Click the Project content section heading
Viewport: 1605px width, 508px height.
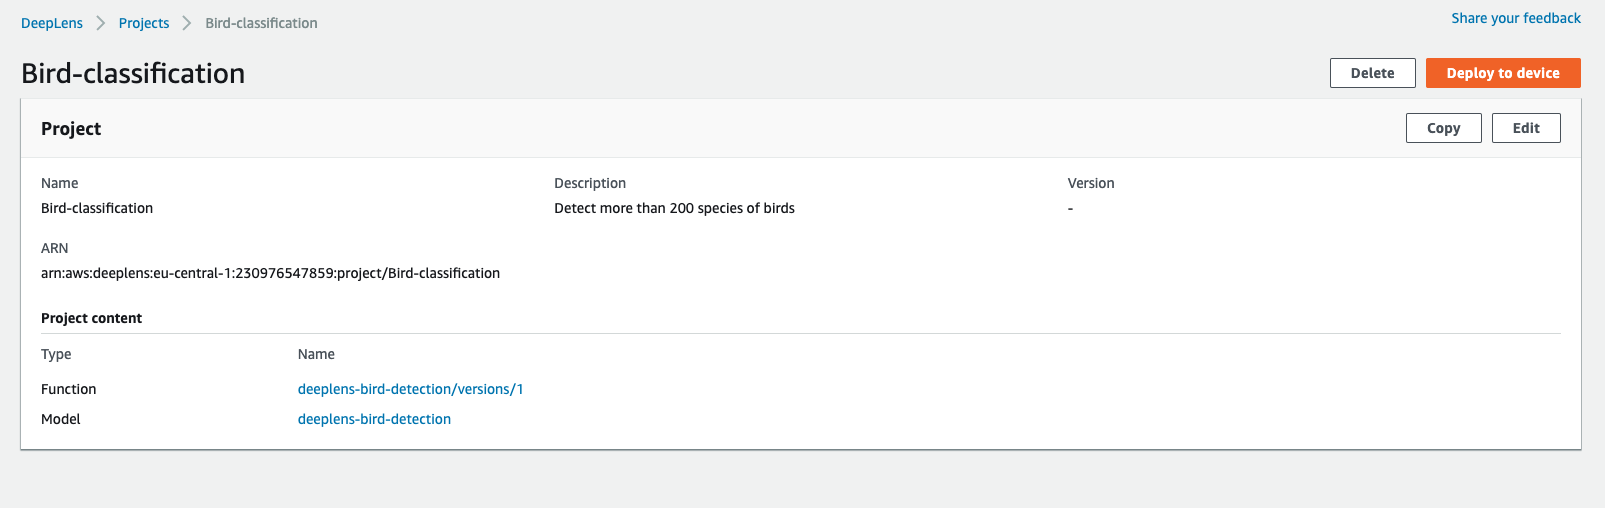(91, 318)
